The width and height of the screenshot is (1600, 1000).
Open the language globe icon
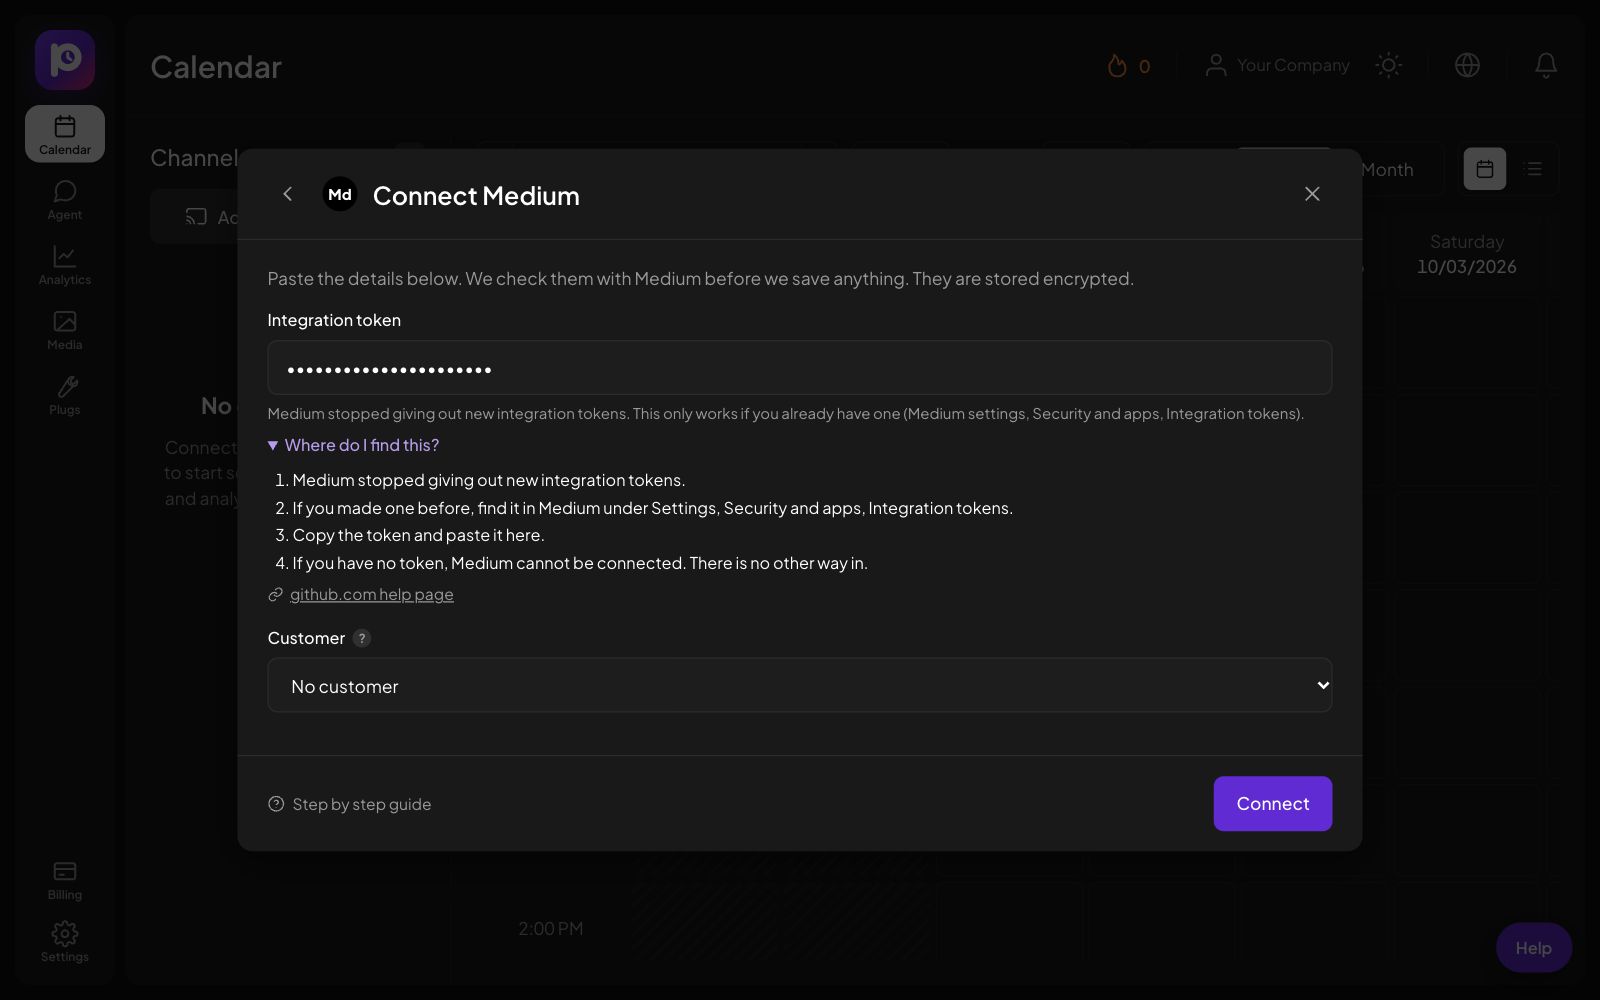coord(1467,65)
